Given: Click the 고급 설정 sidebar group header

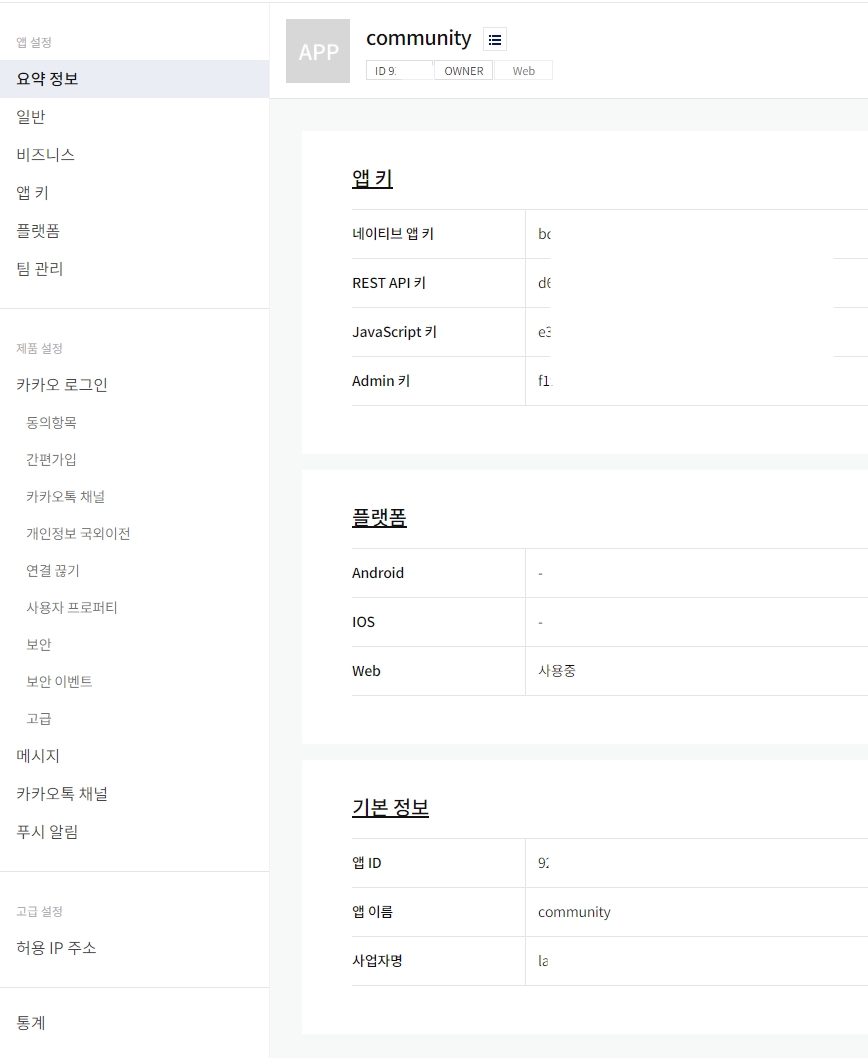Looking at the screenshot, I should click(39, 912).
